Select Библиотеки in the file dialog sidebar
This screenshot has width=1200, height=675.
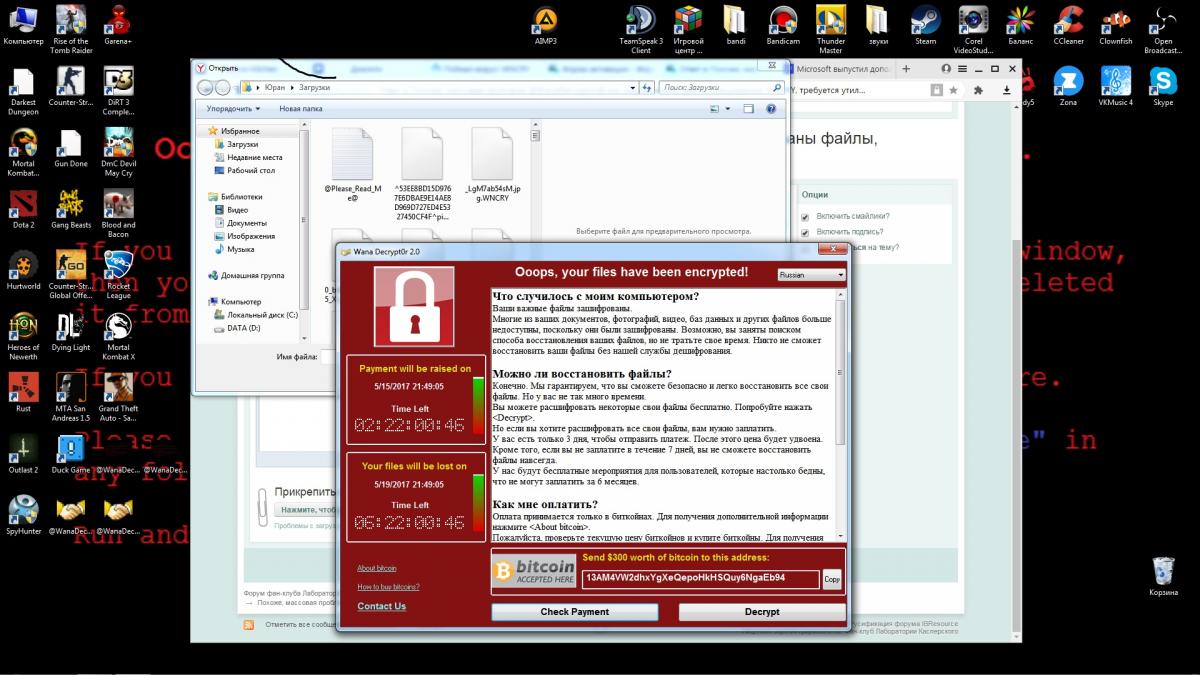235,197
